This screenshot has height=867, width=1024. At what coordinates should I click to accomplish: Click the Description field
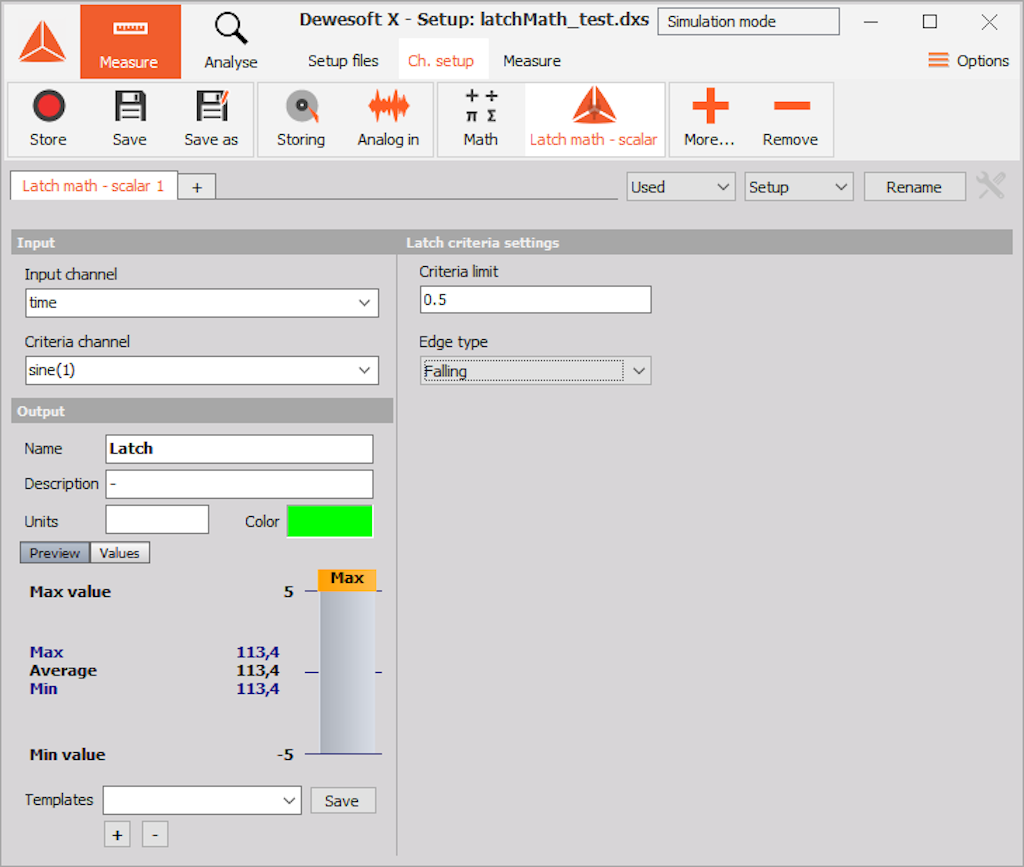point(239,484)
